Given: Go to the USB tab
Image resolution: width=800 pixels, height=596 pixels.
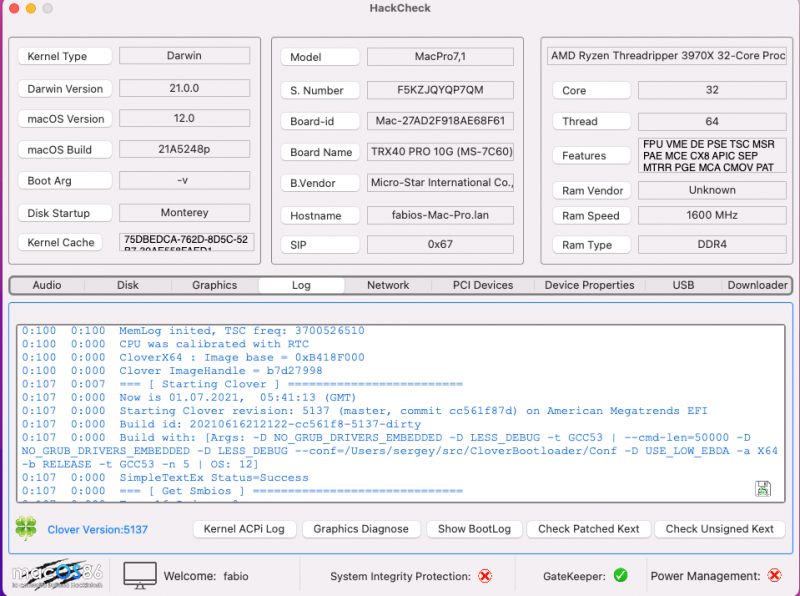Looking at the screenshot, I should click(x=683, y=285).
